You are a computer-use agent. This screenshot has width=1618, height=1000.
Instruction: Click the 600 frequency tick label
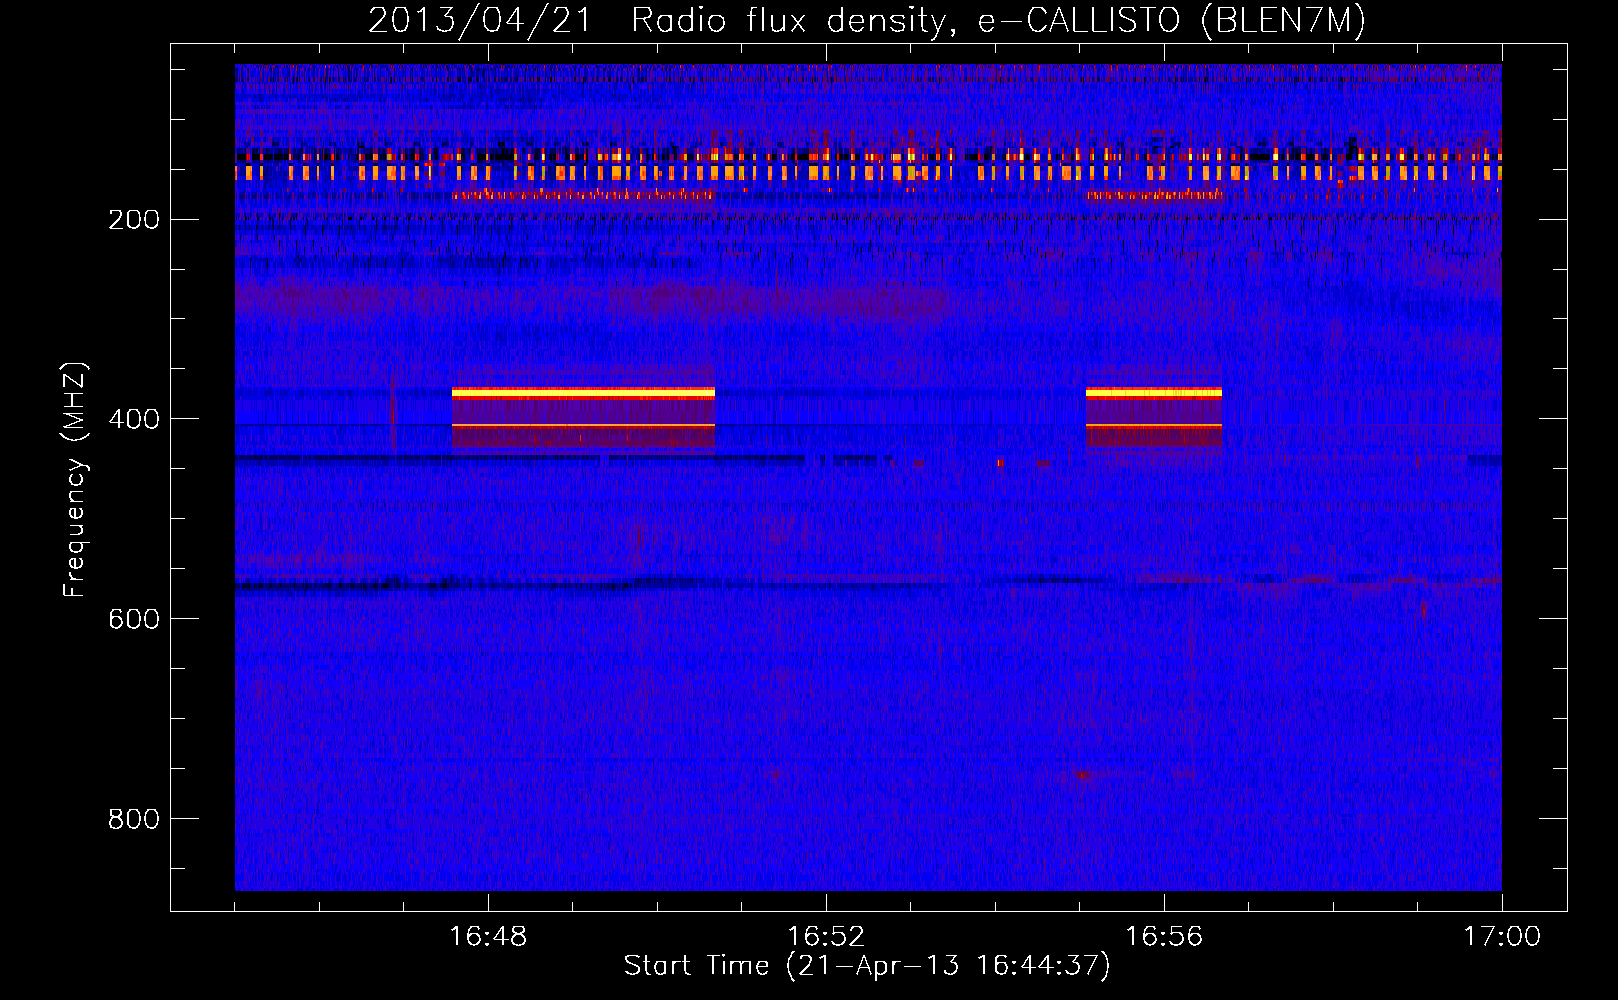point(134,619)
